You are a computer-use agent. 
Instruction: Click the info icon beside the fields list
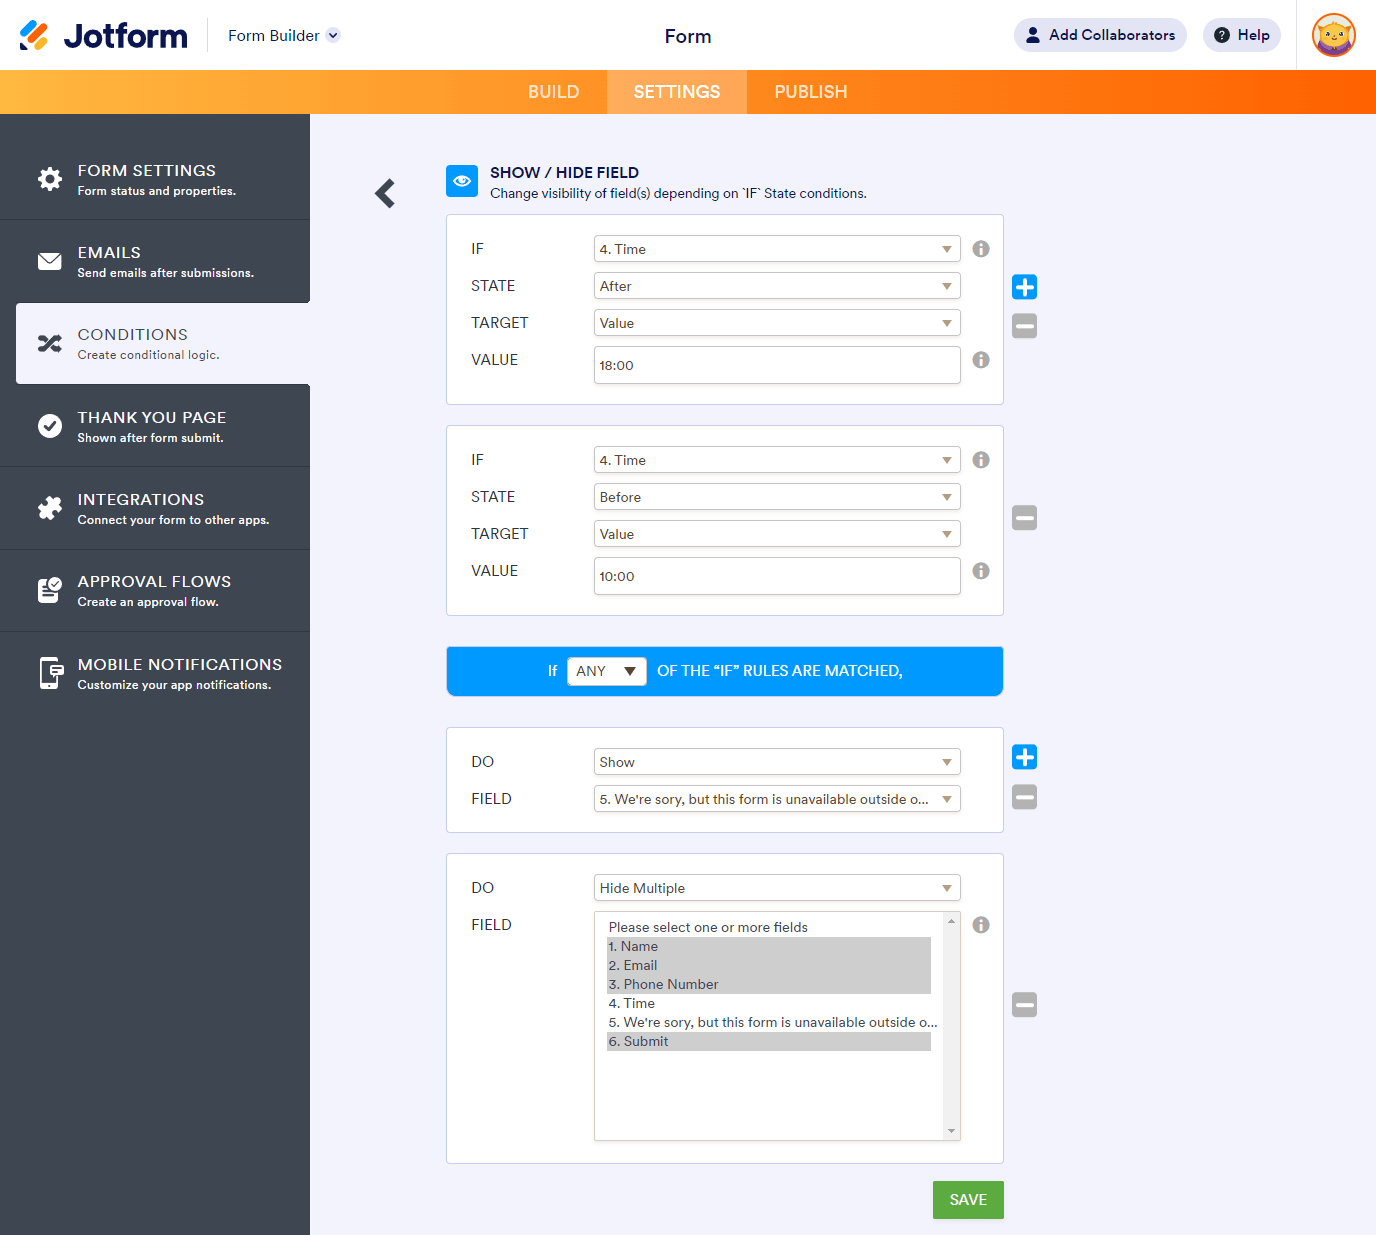point(981,925)
